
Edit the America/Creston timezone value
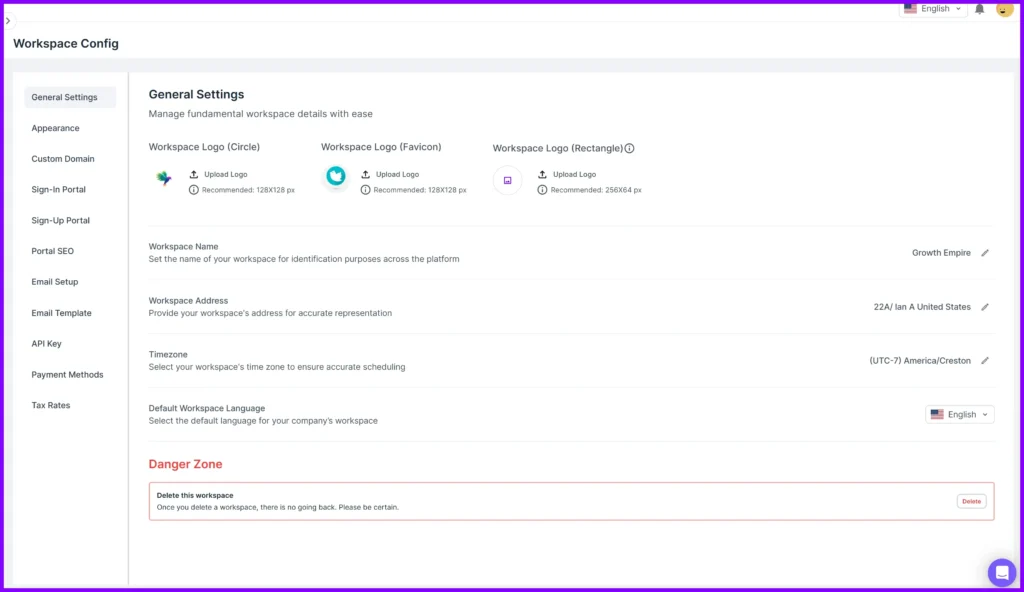pyautogui.click(x=983, y=361)
